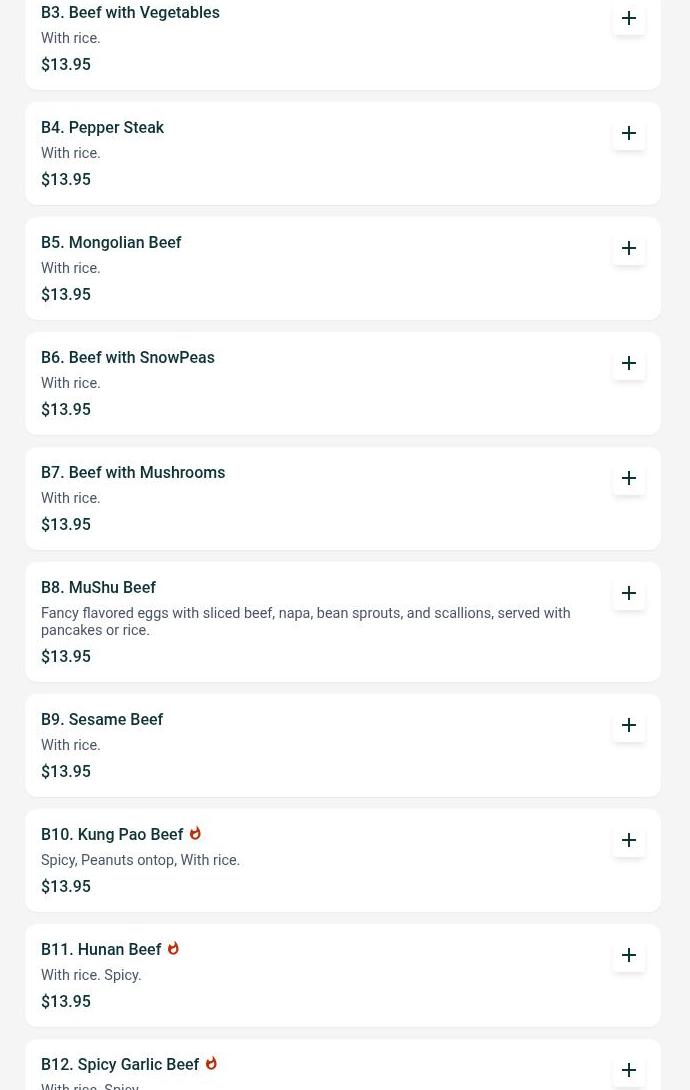This screenshot has height=1090, width=690.
Task: Open the B4. Pepper Steak item title
Action: click(102, 128)
